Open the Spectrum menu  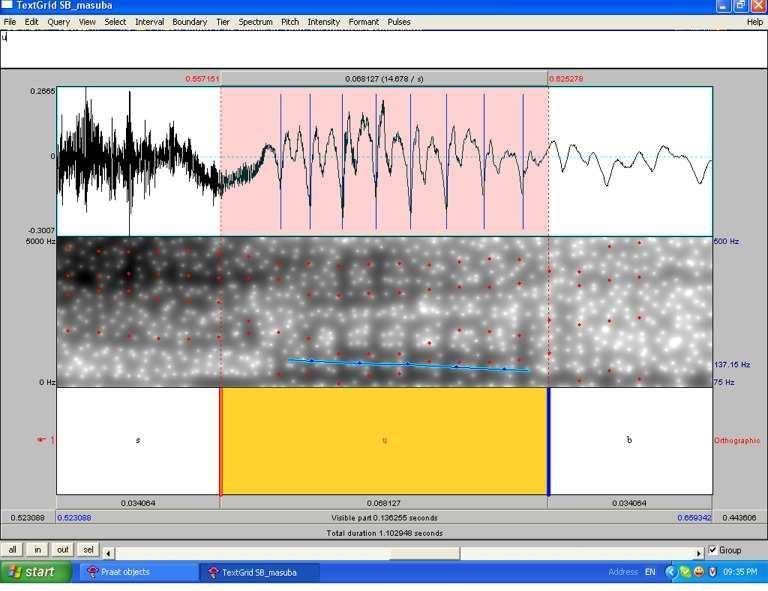tap(255, 22)
